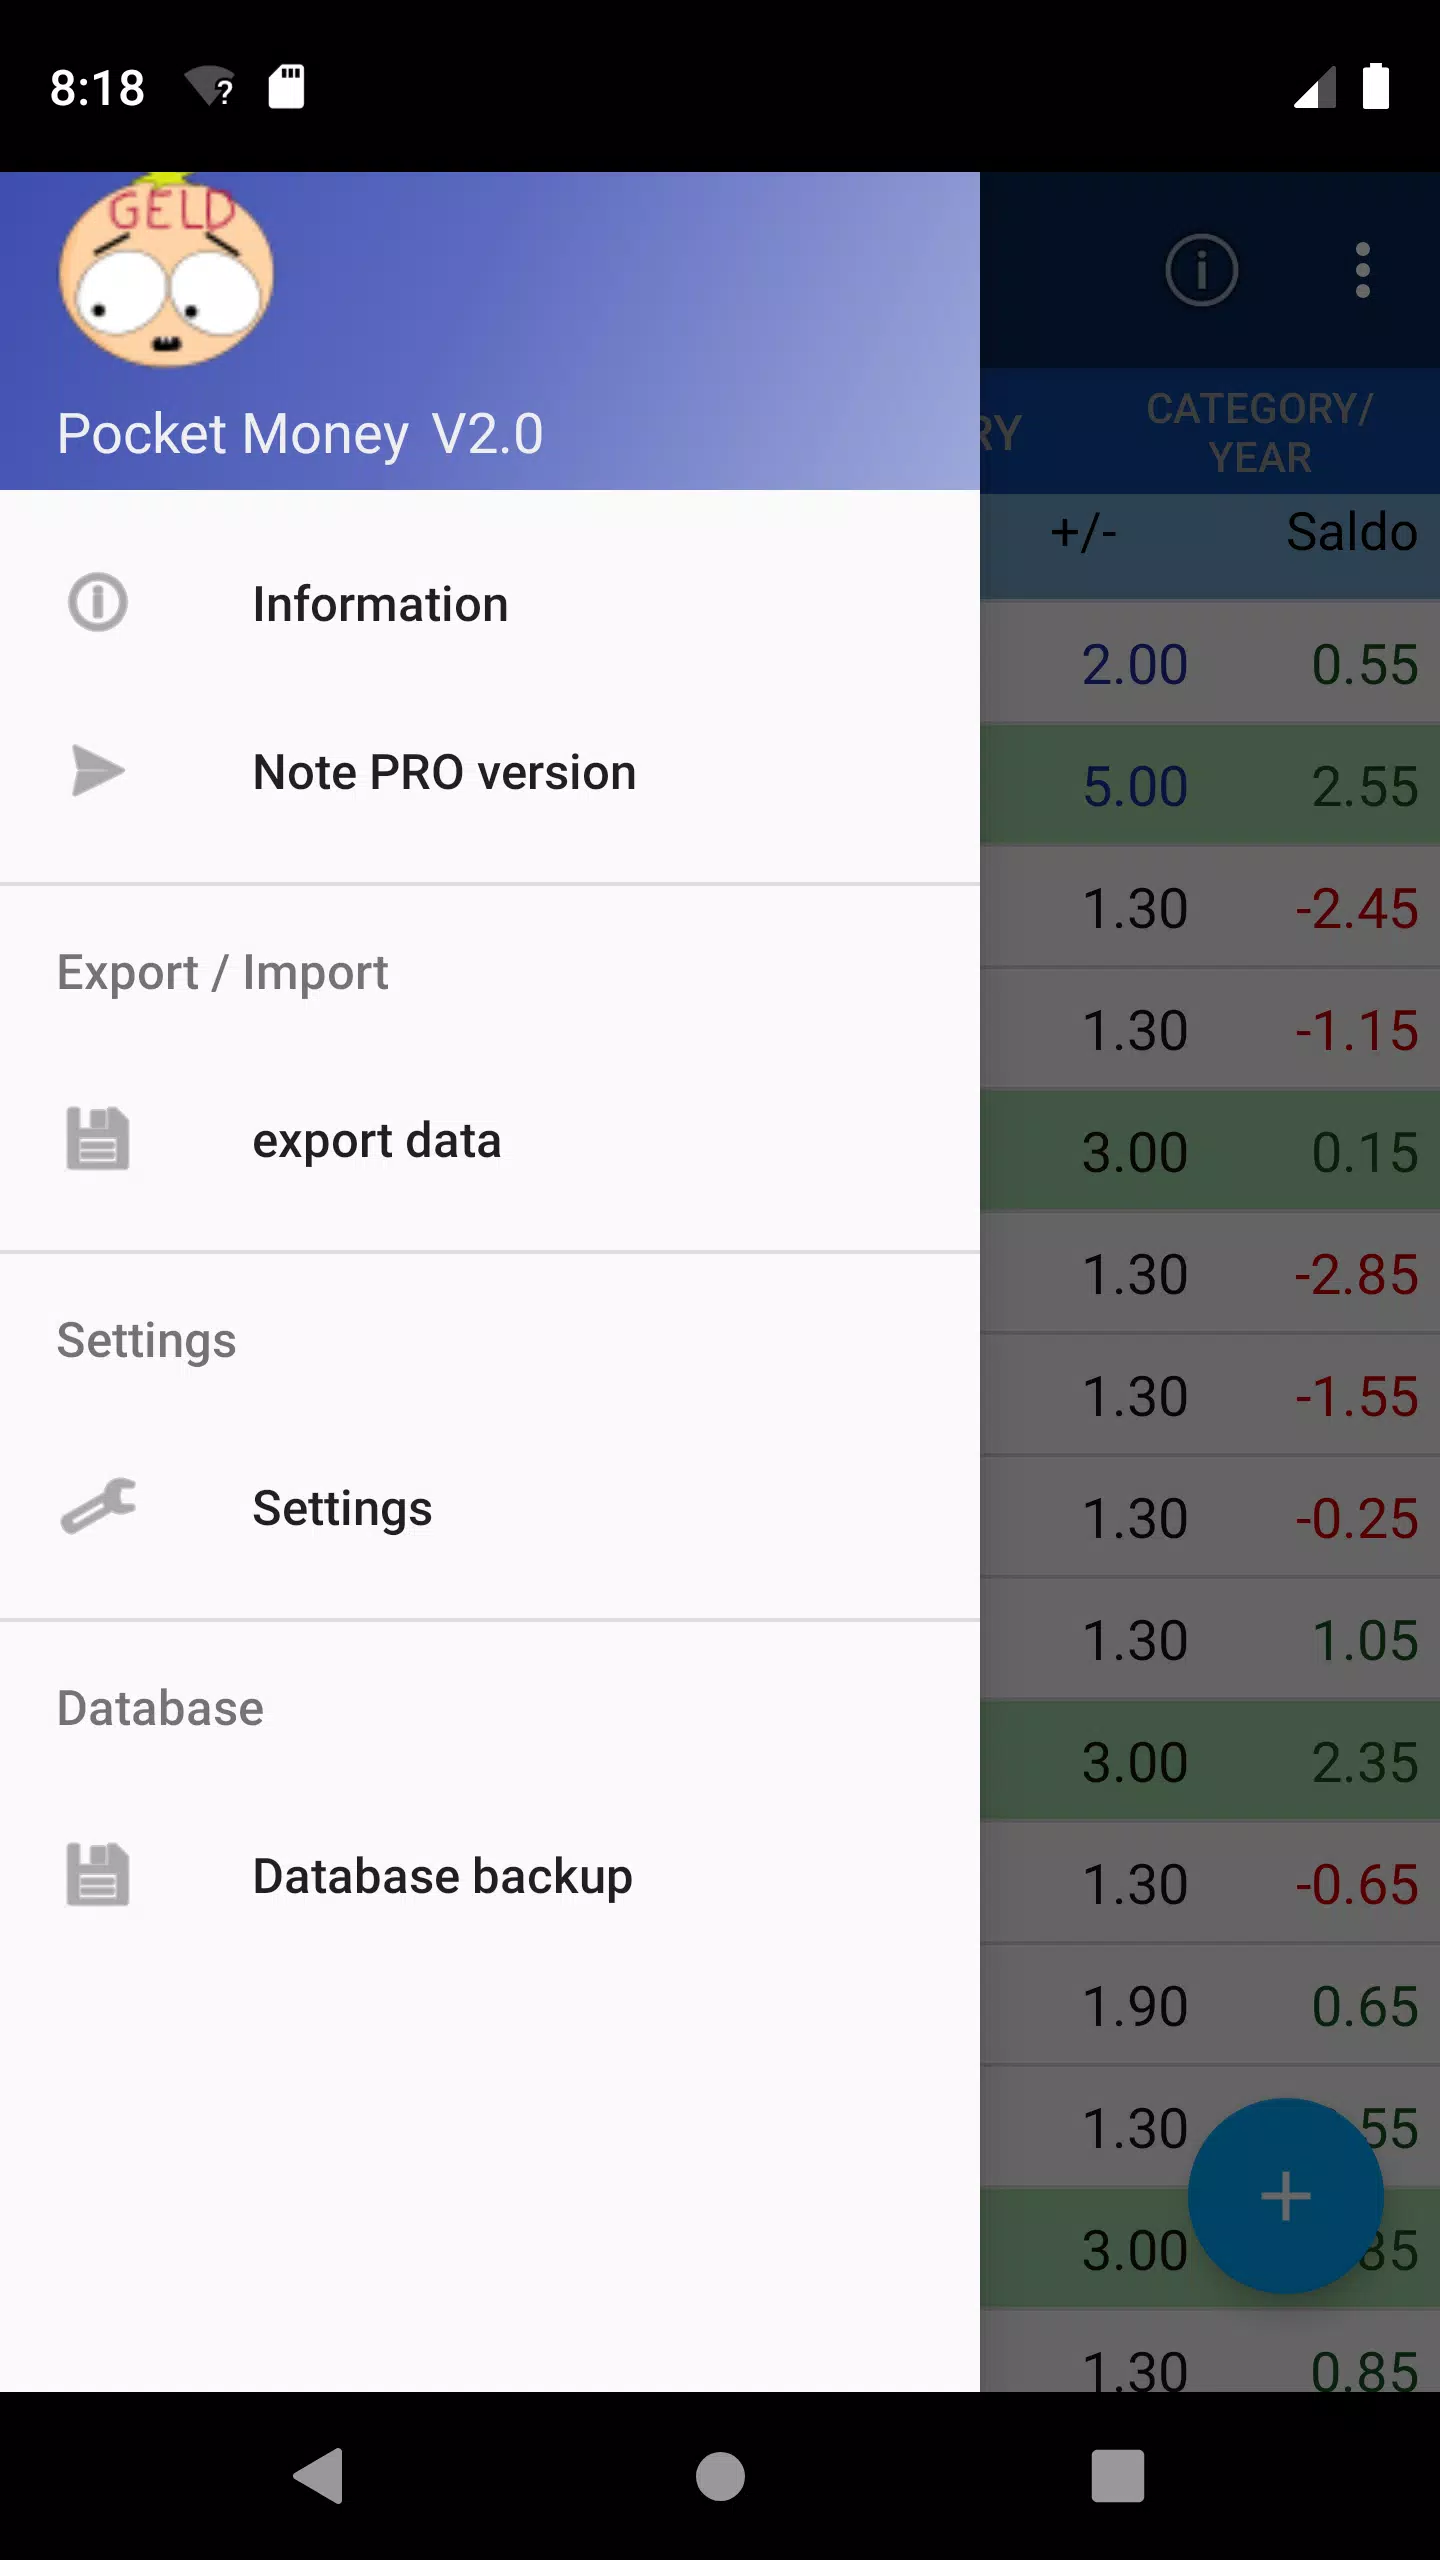Tap the Note PRO version arrow icon
Viewport: 1440px width, 2560px height.
98,771
